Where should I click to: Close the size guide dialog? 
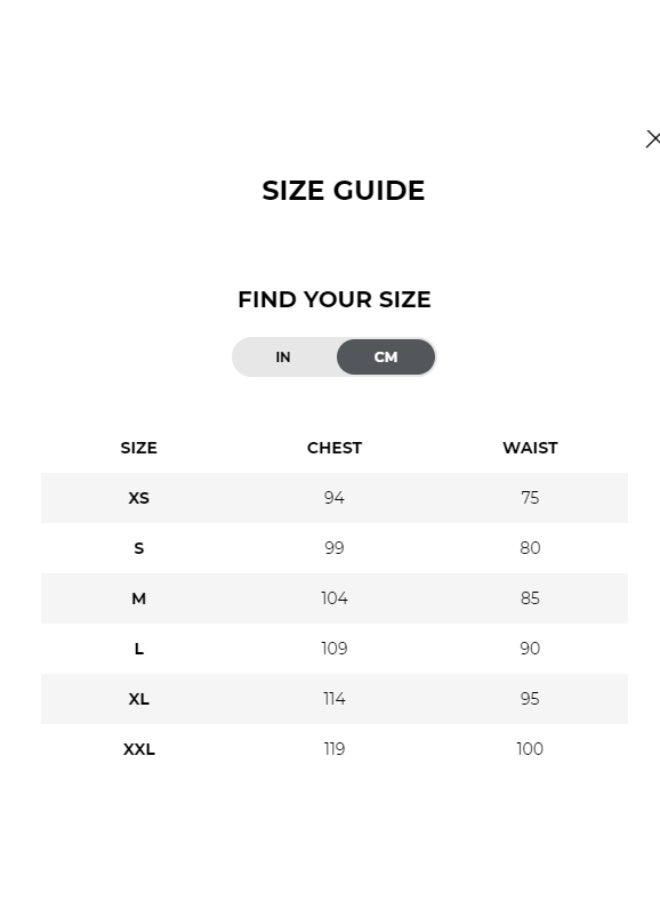click(x=654, y=138)
